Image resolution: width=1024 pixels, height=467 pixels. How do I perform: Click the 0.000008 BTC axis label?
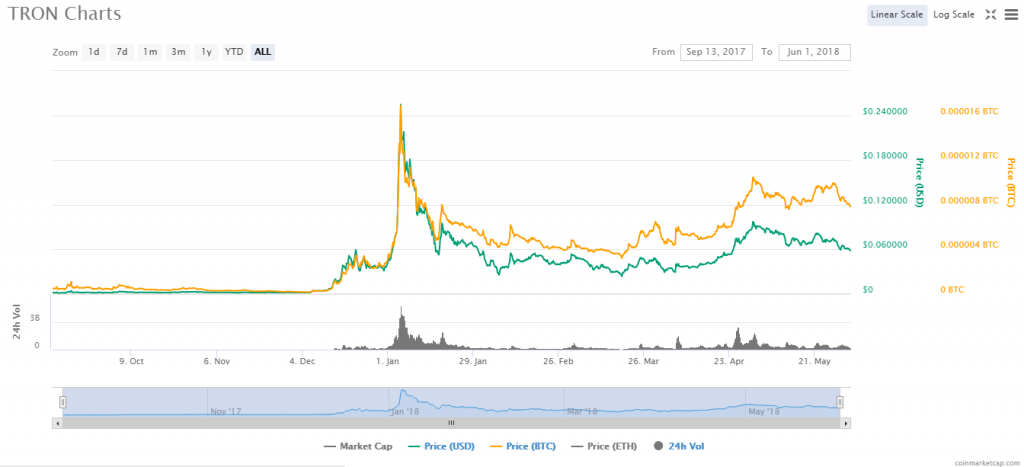[969, 201]
